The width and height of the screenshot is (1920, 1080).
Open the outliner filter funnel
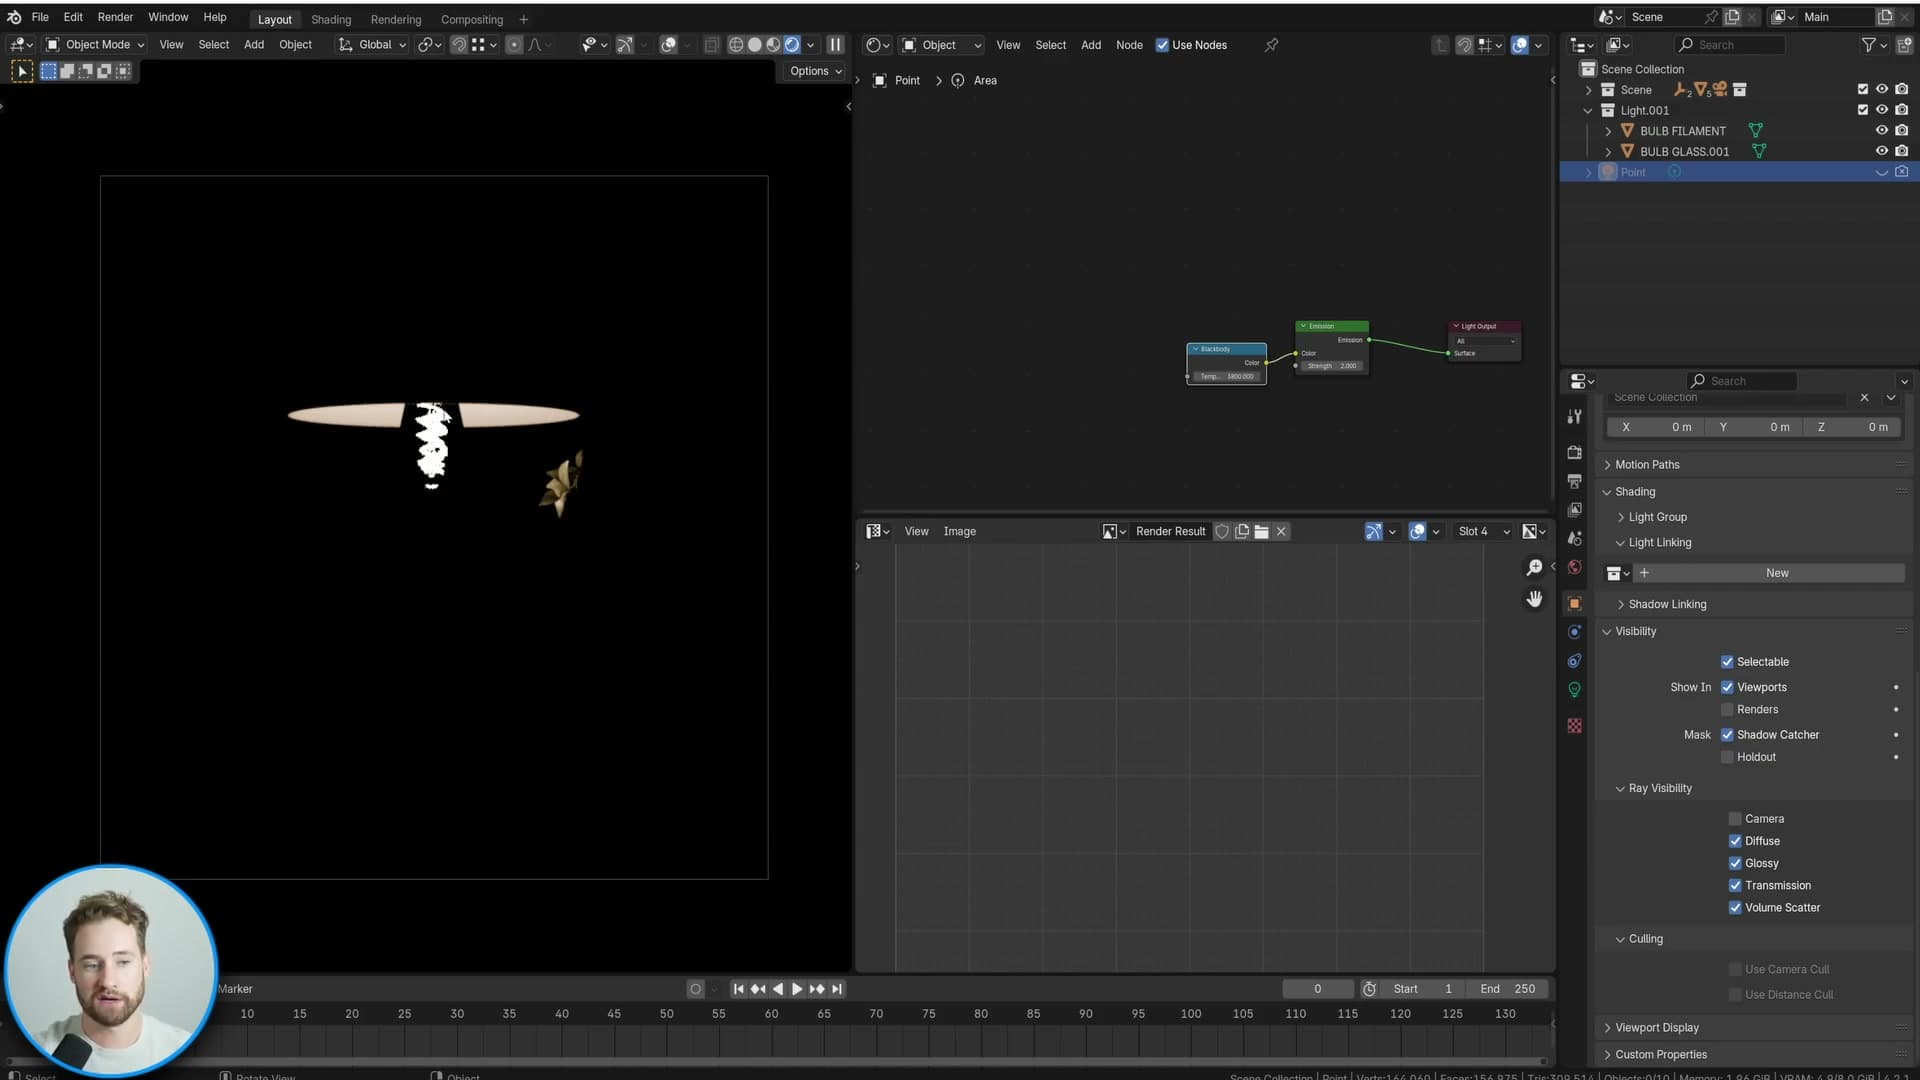(x=1868, y=45)
